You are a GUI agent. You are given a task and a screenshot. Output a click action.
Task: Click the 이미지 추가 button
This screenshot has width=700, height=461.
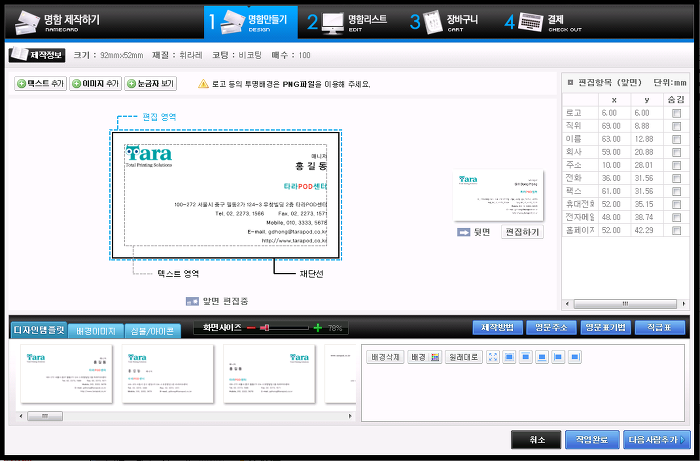(x=96, y=83)
